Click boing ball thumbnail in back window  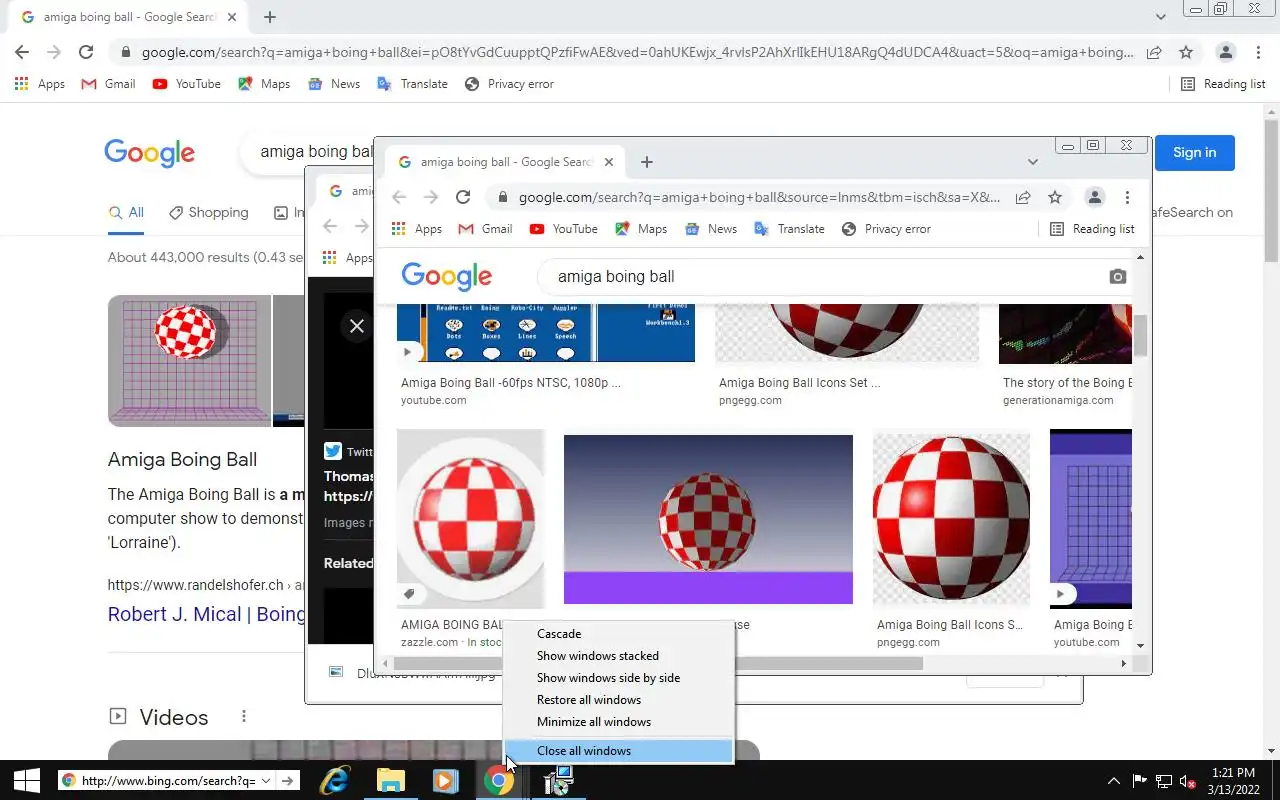(x=189, y=360)
